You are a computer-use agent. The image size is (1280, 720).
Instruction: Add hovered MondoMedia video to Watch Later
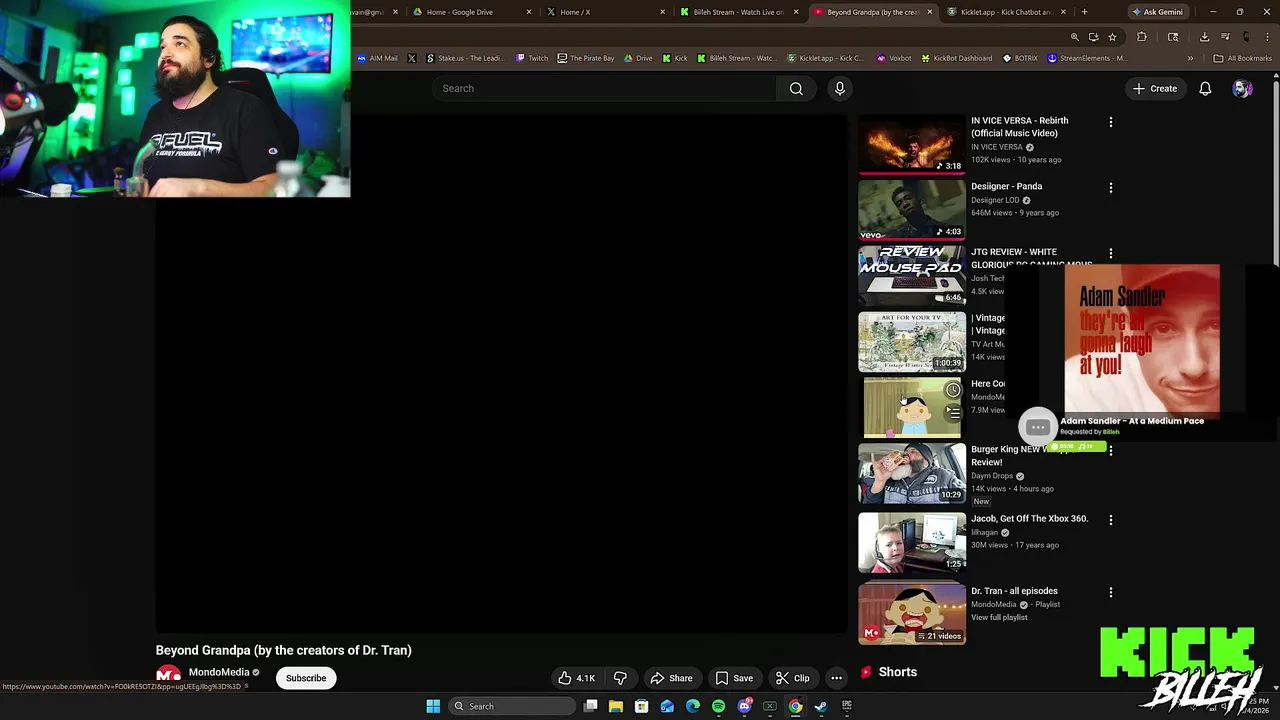click(x=953, y=390)
